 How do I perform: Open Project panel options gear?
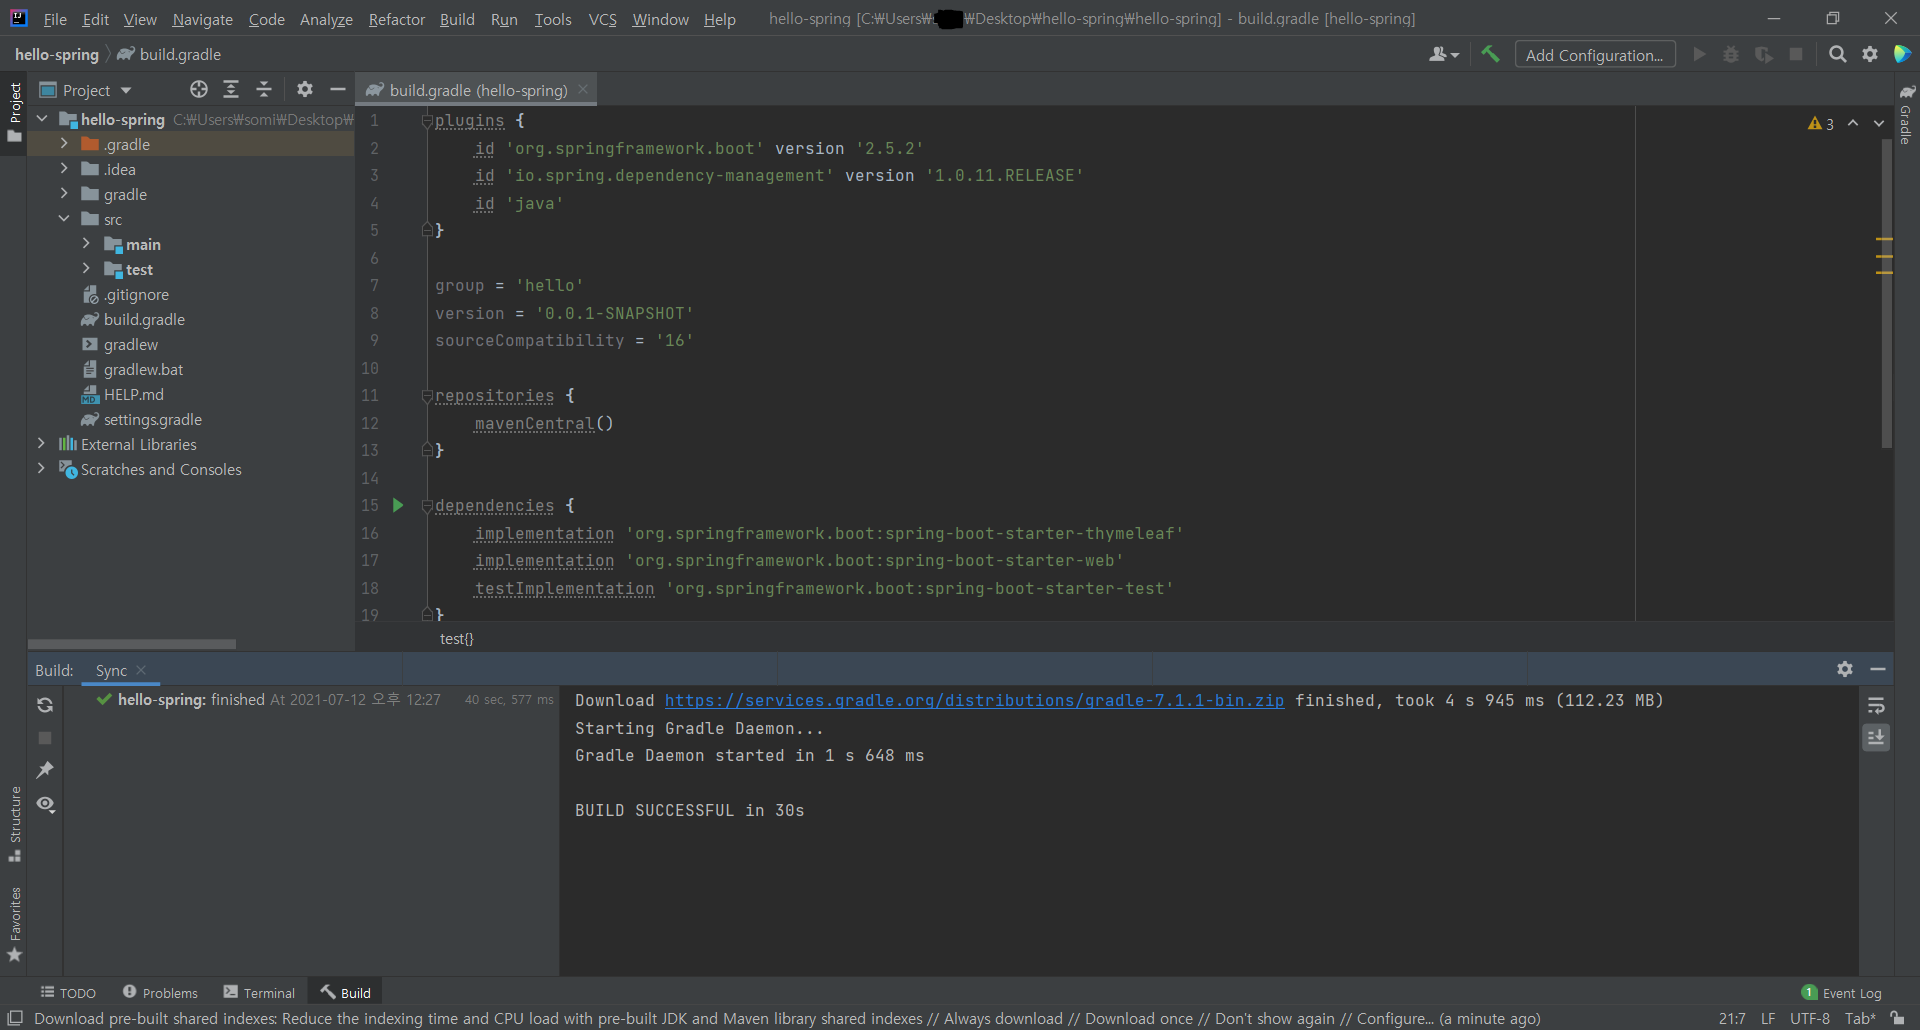(305, 89)
